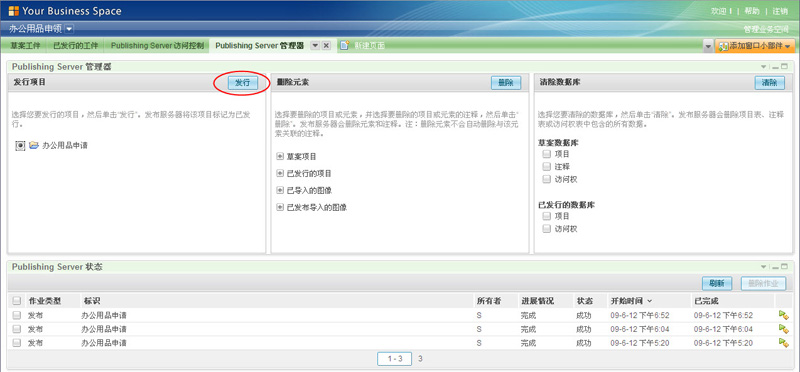The width and height of the screenshot is (800, 372).
Task: Switch to the 已发行的工件 tab
Action: point(76,45)
